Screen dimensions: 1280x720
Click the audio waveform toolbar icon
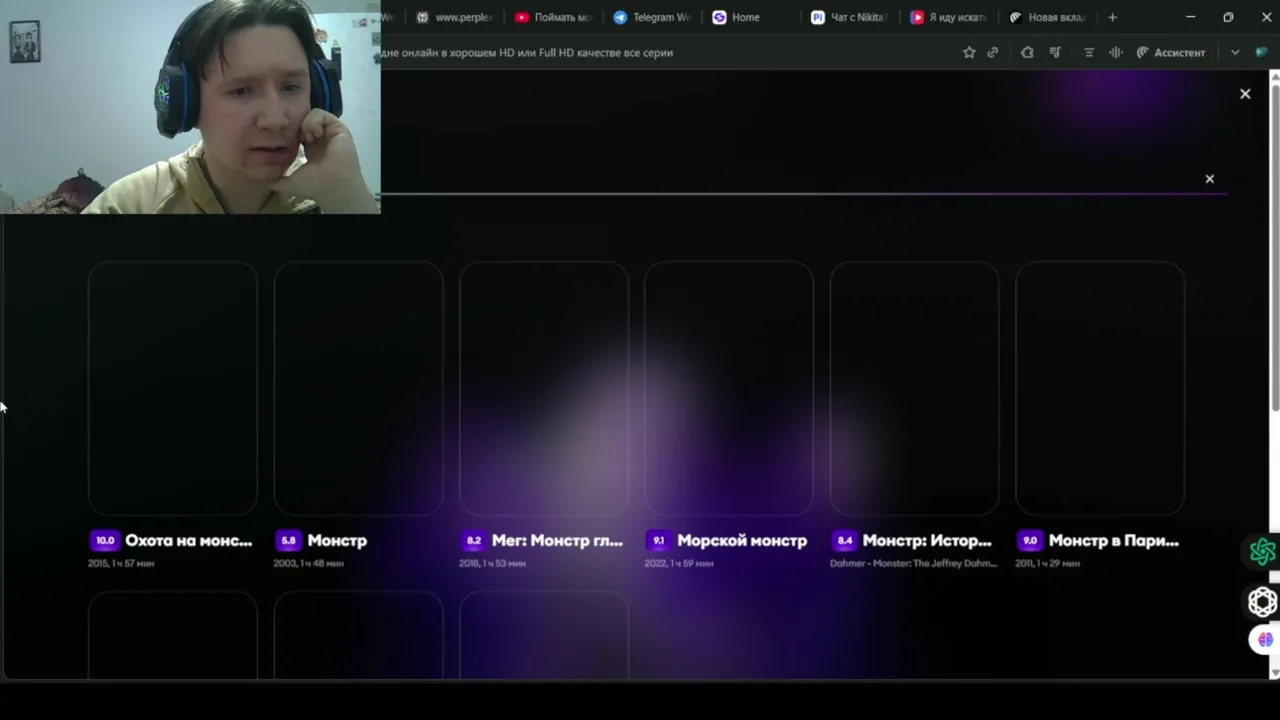1116,52
